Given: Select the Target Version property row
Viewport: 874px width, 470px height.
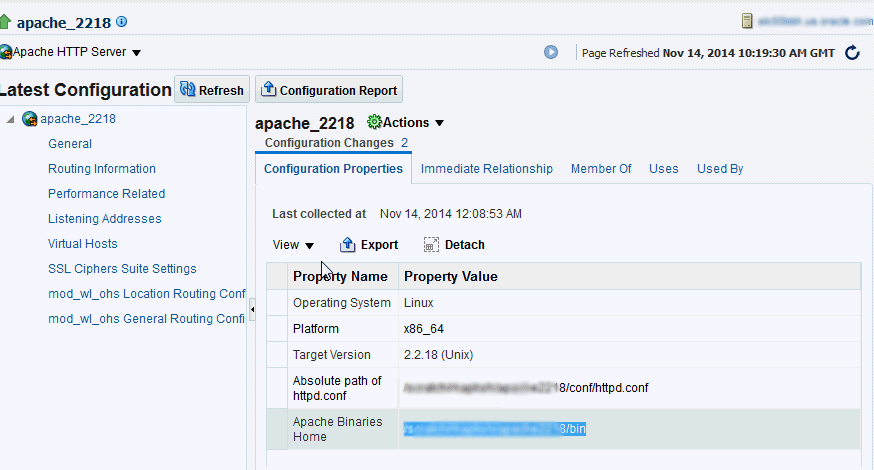Looking at the screenshot, I should pos(564,355).
